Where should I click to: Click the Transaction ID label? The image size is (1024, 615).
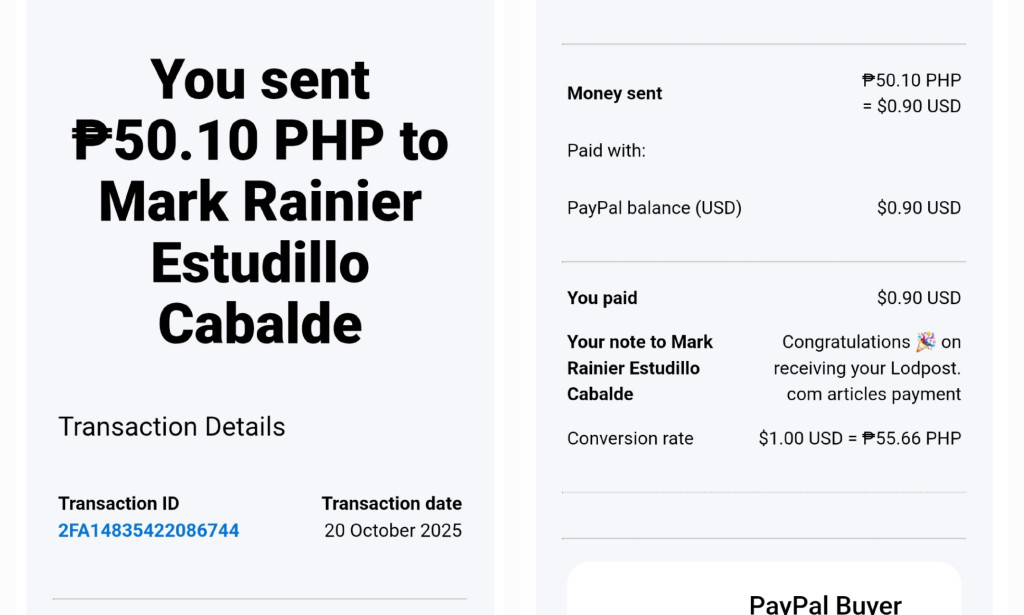click(118, 503)
